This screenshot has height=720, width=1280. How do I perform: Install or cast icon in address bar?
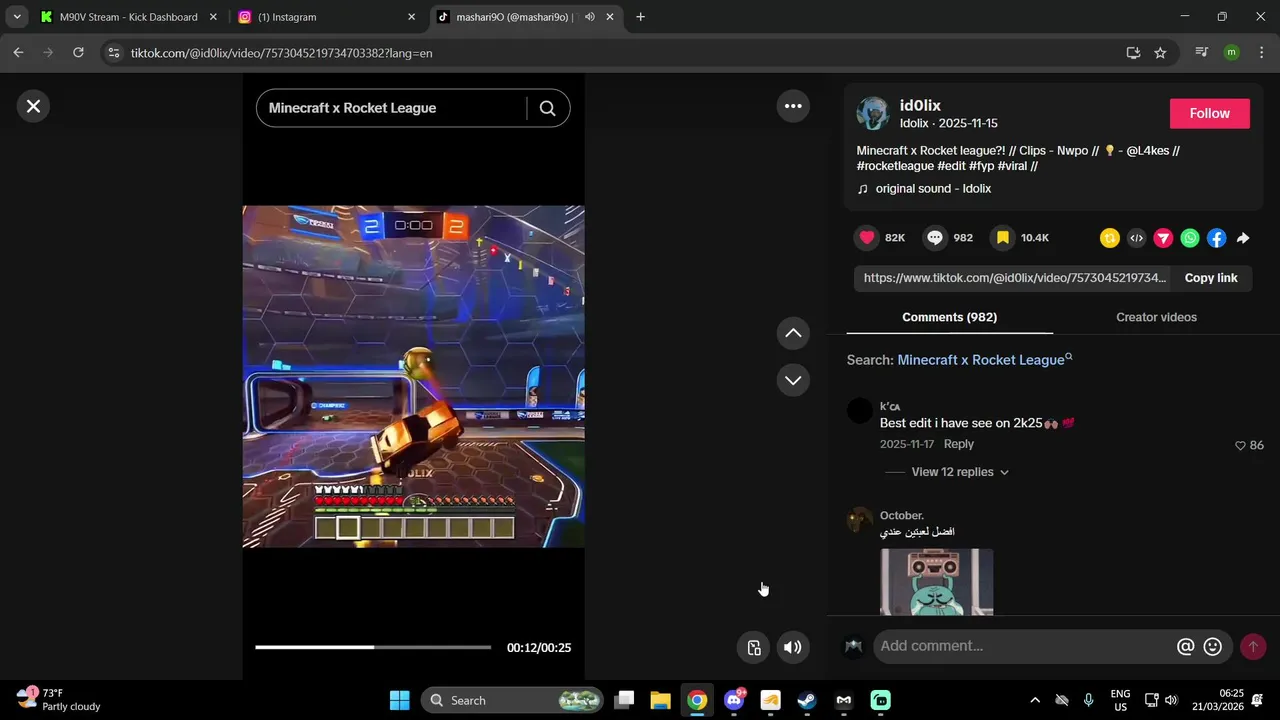1133,53
